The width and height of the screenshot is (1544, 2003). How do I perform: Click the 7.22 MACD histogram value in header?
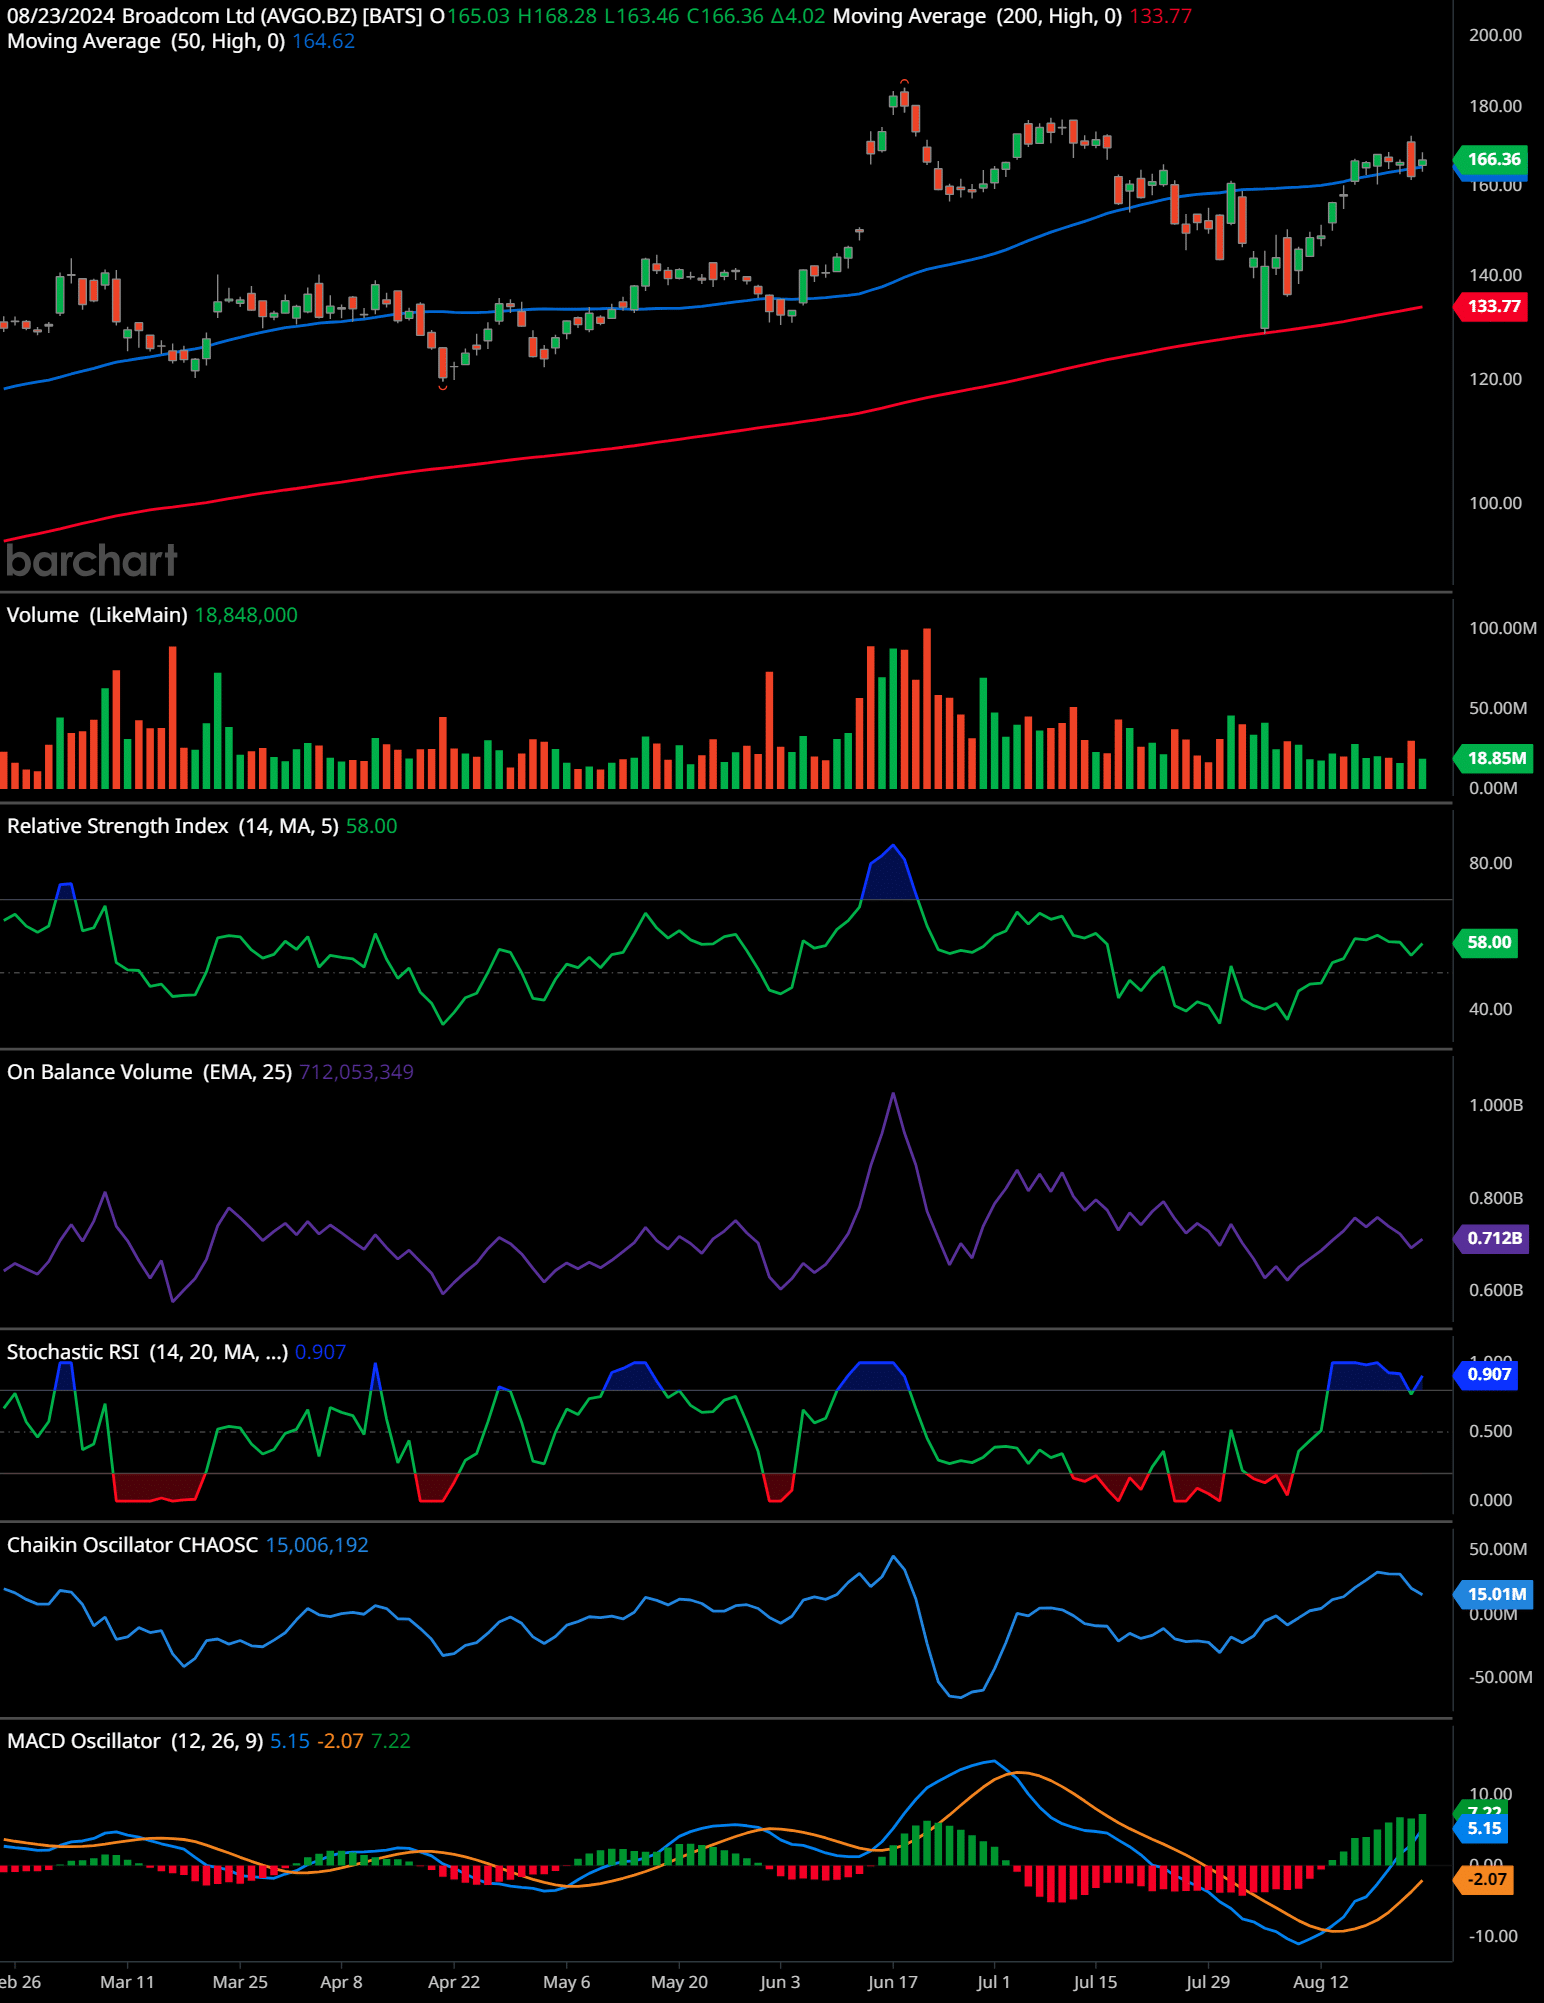[x=391, y=1741]
